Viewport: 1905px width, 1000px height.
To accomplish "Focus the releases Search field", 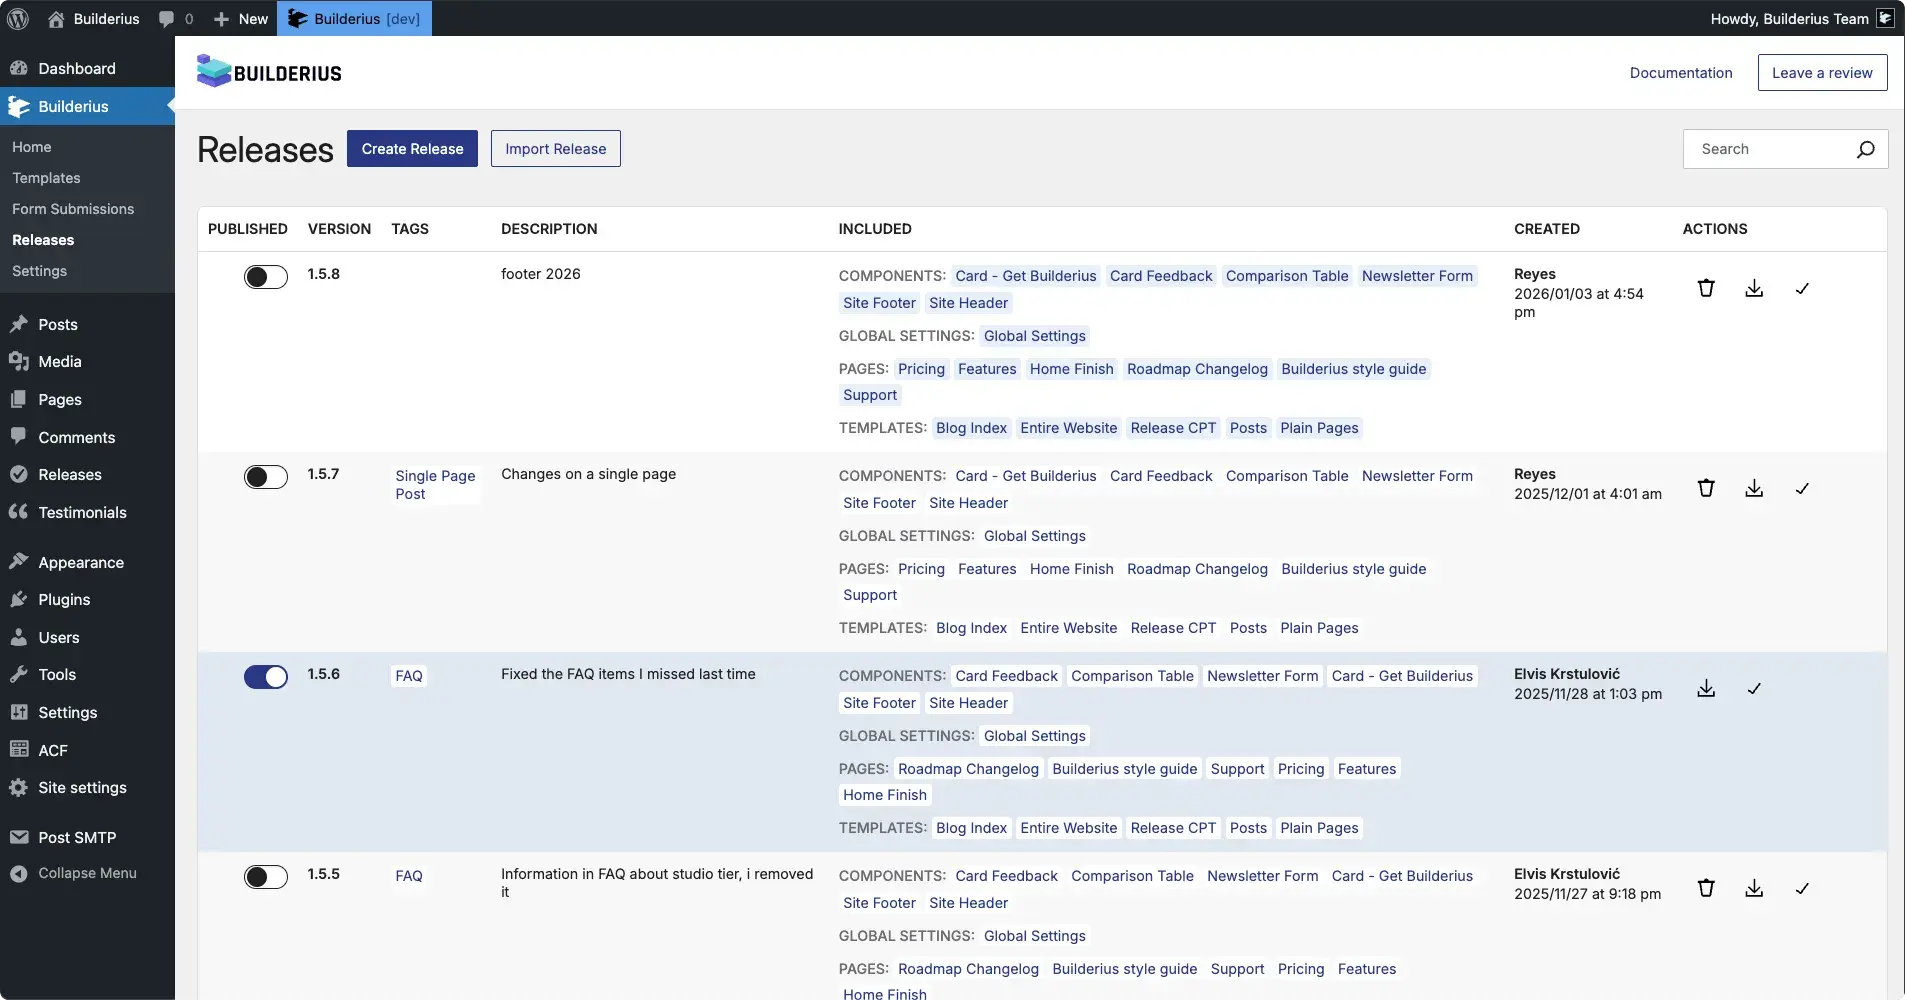I will 1765,149.
